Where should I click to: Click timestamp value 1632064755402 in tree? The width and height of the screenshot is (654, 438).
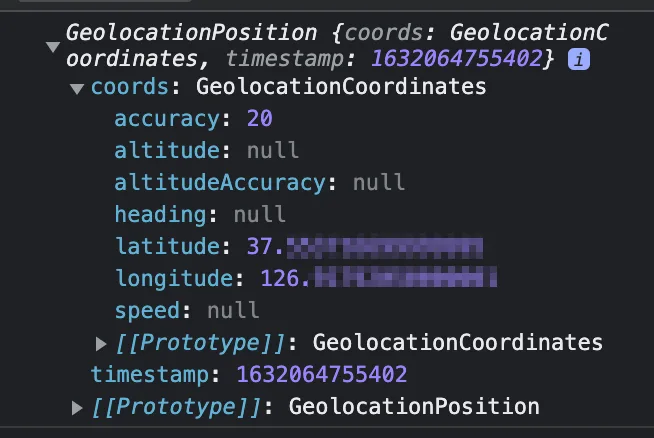(322, 374)
